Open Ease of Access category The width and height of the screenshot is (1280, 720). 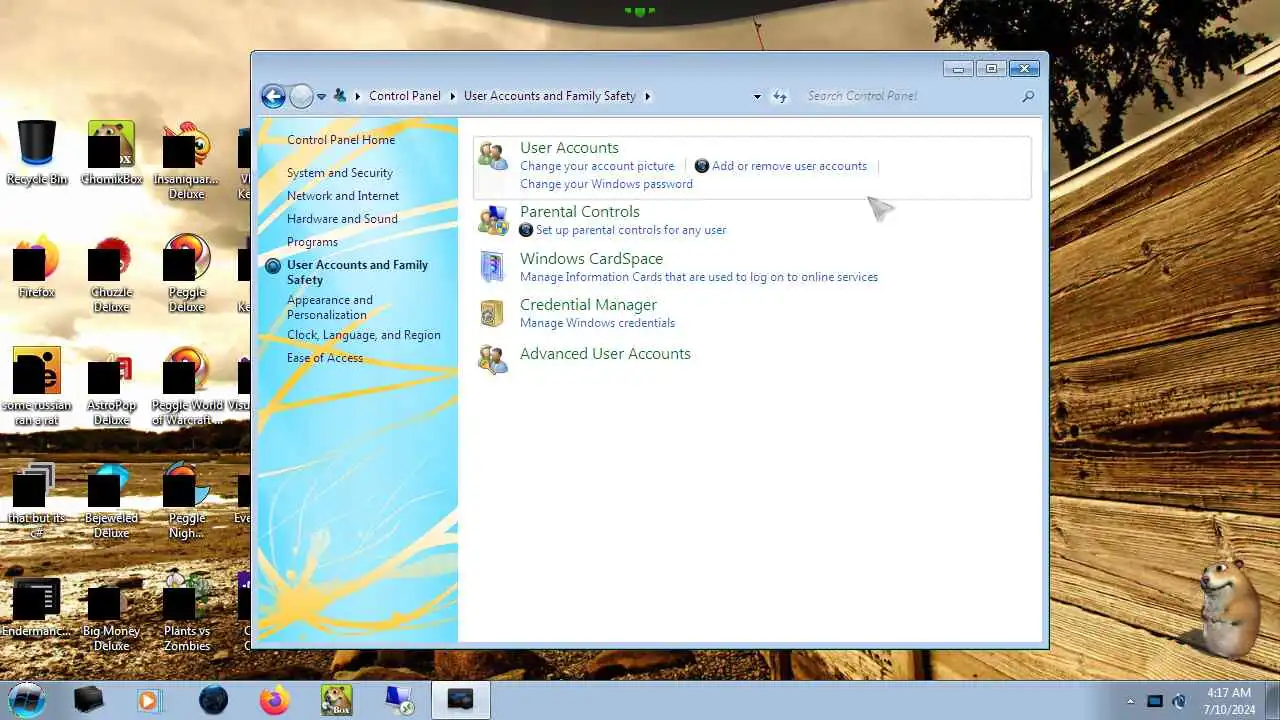325,358
